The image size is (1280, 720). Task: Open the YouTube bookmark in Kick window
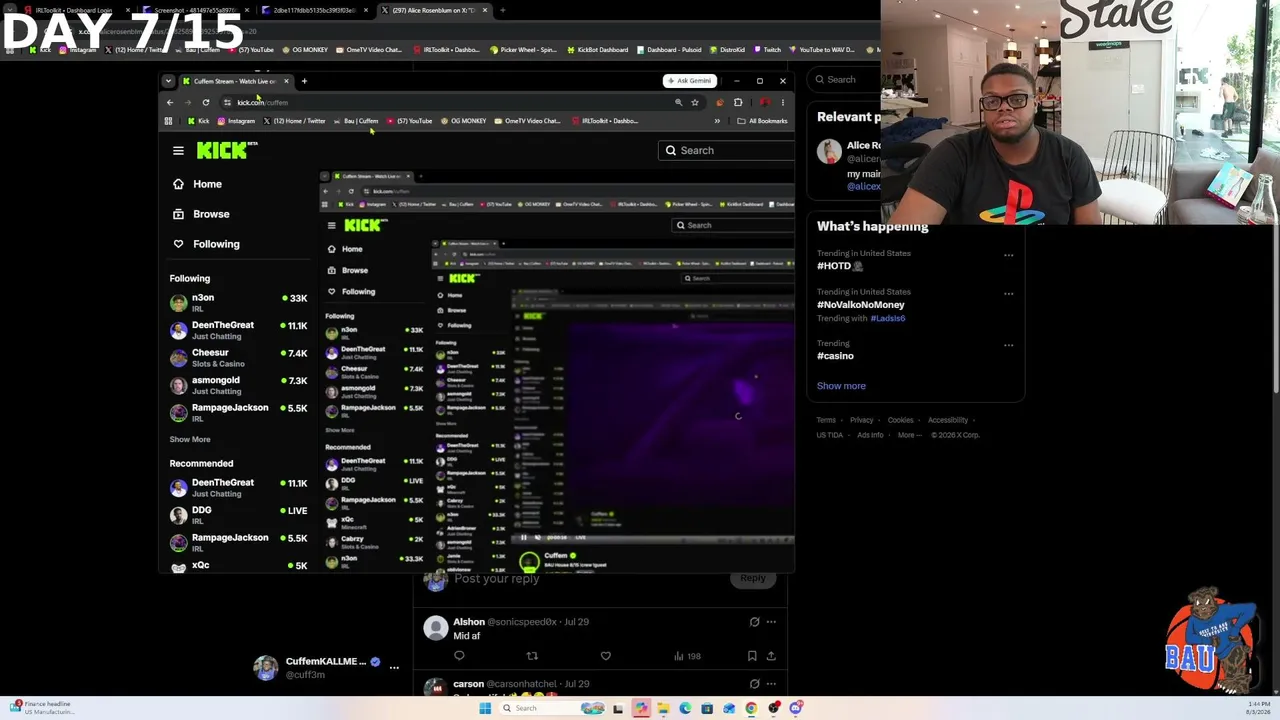click(x=409, y=121)
